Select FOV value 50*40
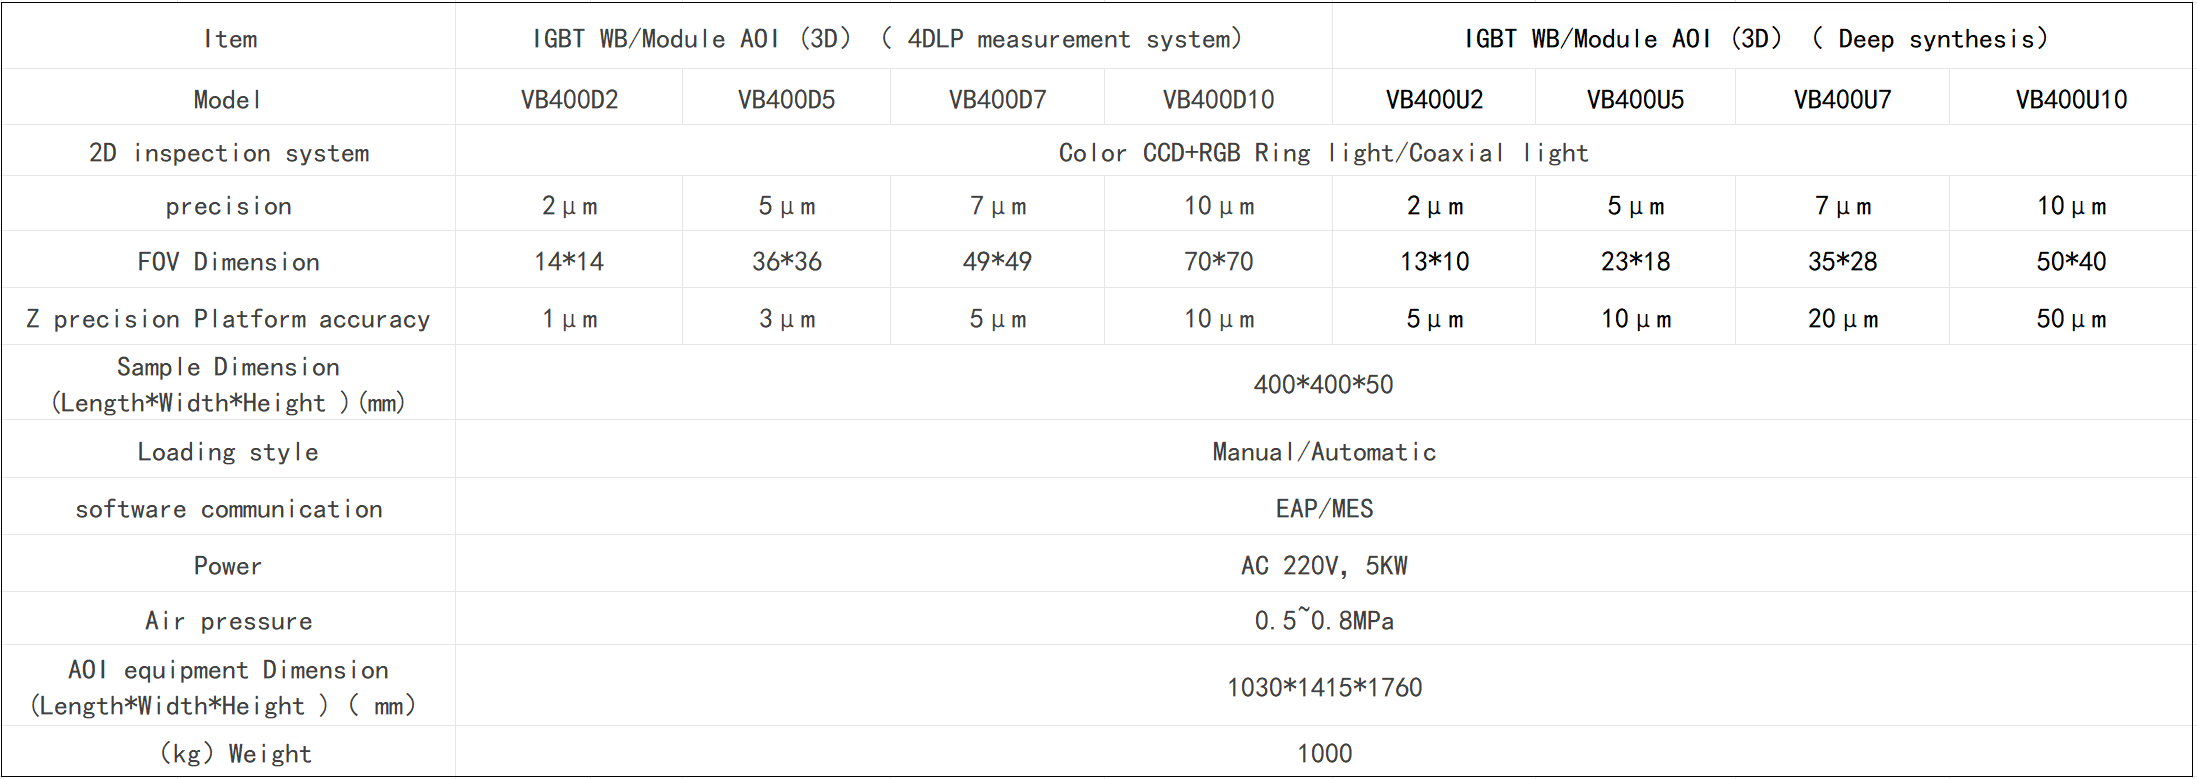 point(2071,262)
